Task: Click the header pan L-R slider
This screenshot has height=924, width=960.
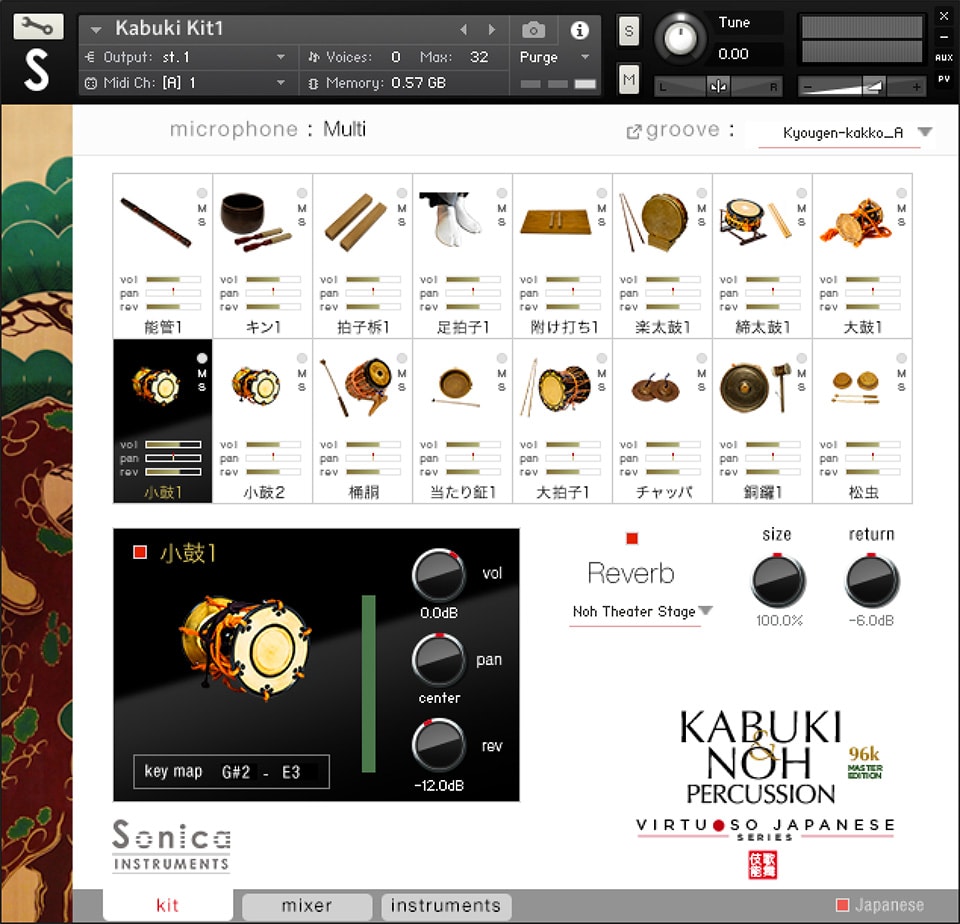Action: (719, 86)
